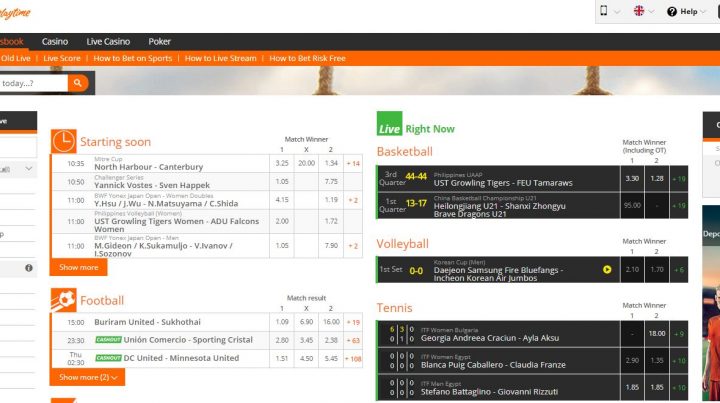Select draw odds 6.90 Buriram United - Sukhothai

tap(306, 322)
